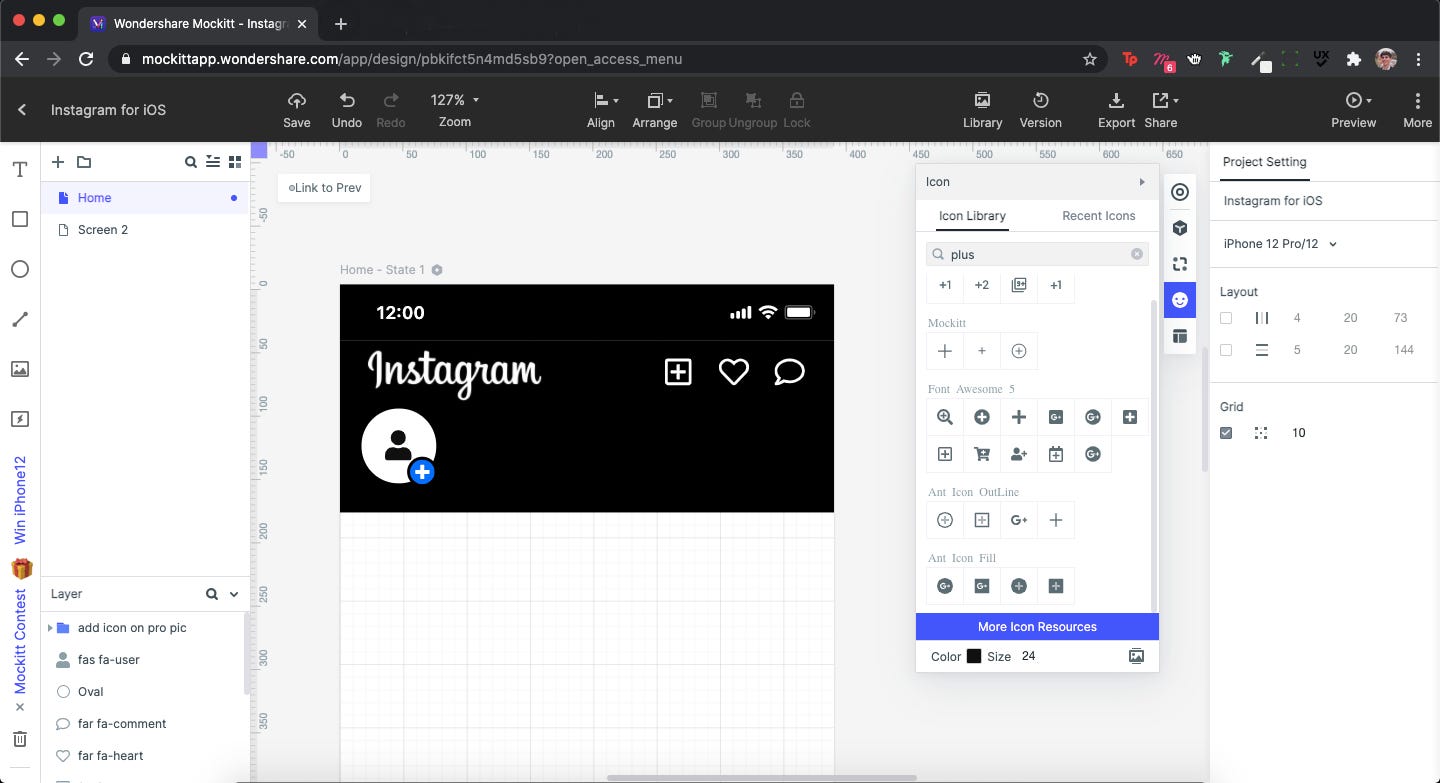The height and width of the screenshot is (783, 1440).
Task: Switch pages panel to thumbnail grid view
Action: 235,162
